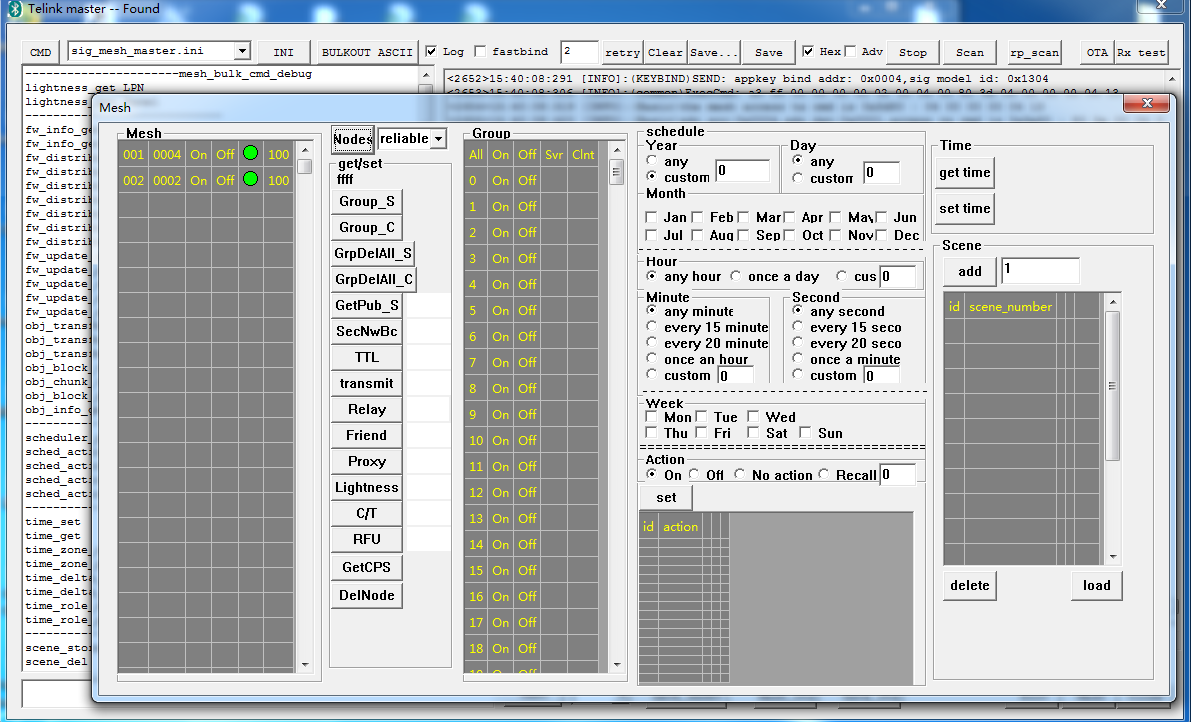
Task: Click the get time button
Action: click(965, 173)
